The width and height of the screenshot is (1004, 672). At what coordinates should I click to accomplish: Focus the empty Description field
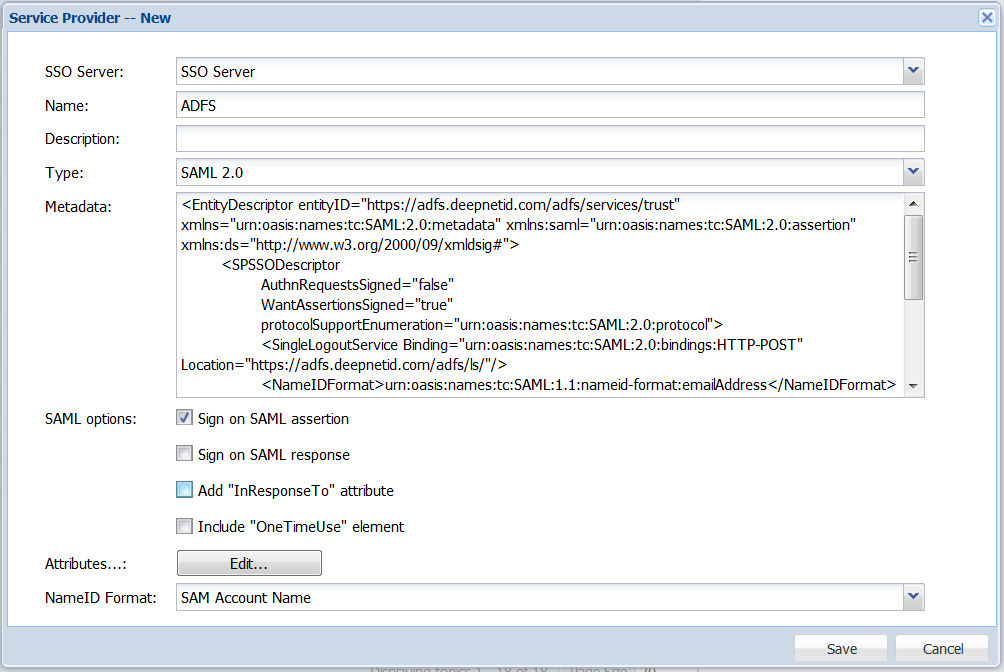[x=549, y=138]
